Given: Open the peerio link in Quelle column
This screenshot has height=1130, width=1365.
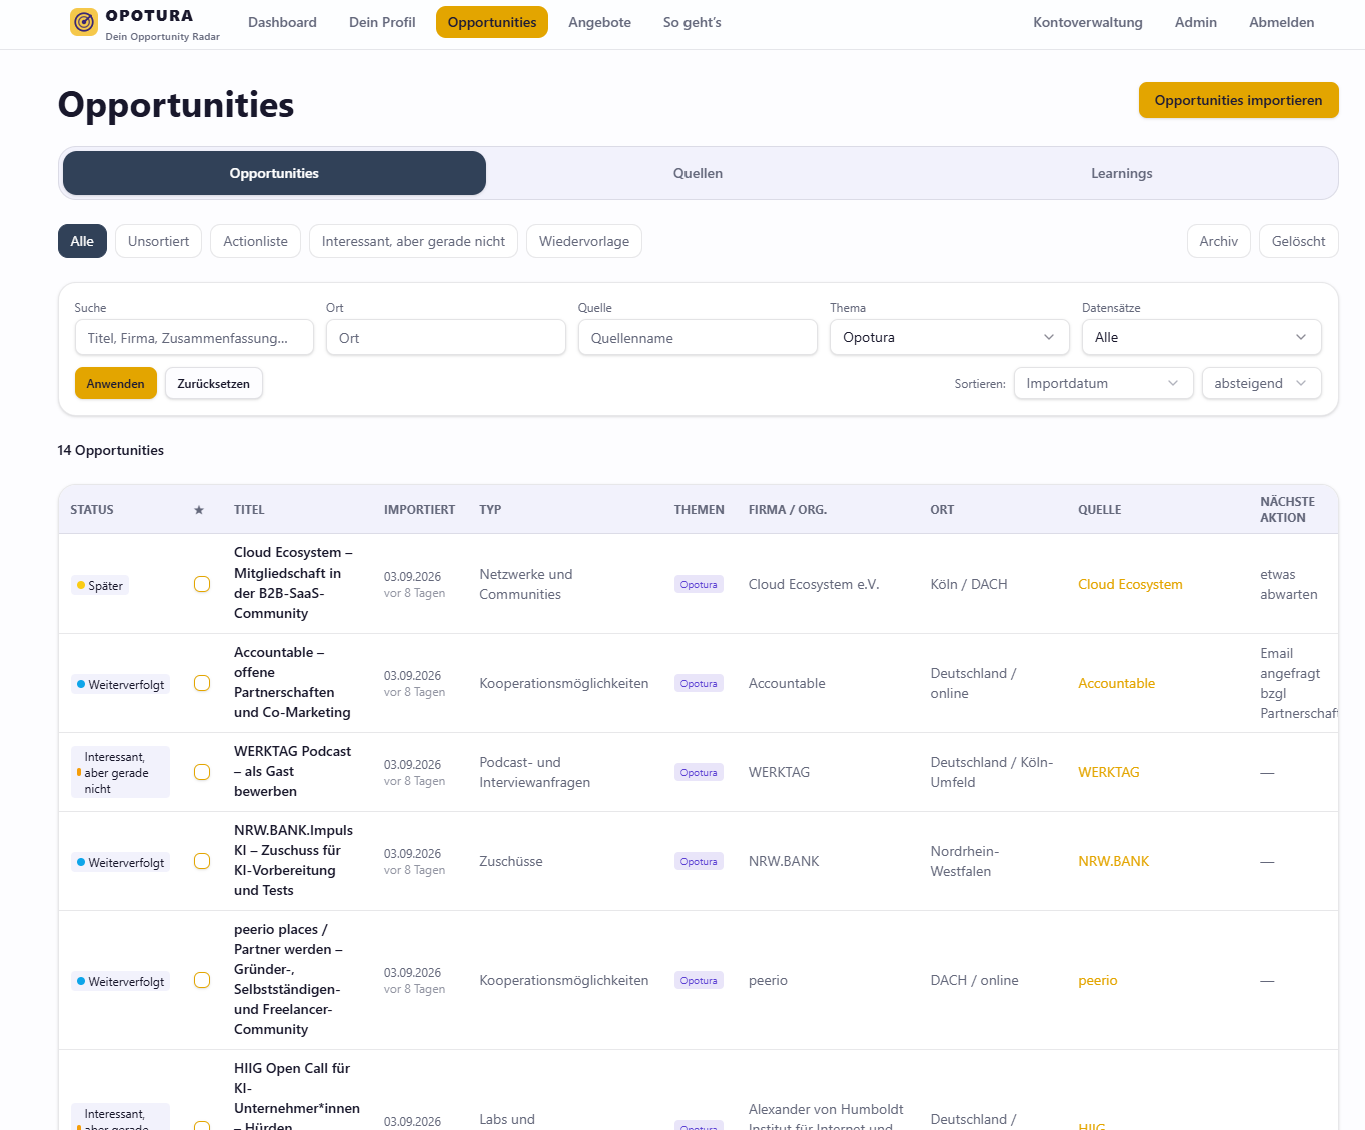Looking at the screenshot, I should [x=1097, y=980].
